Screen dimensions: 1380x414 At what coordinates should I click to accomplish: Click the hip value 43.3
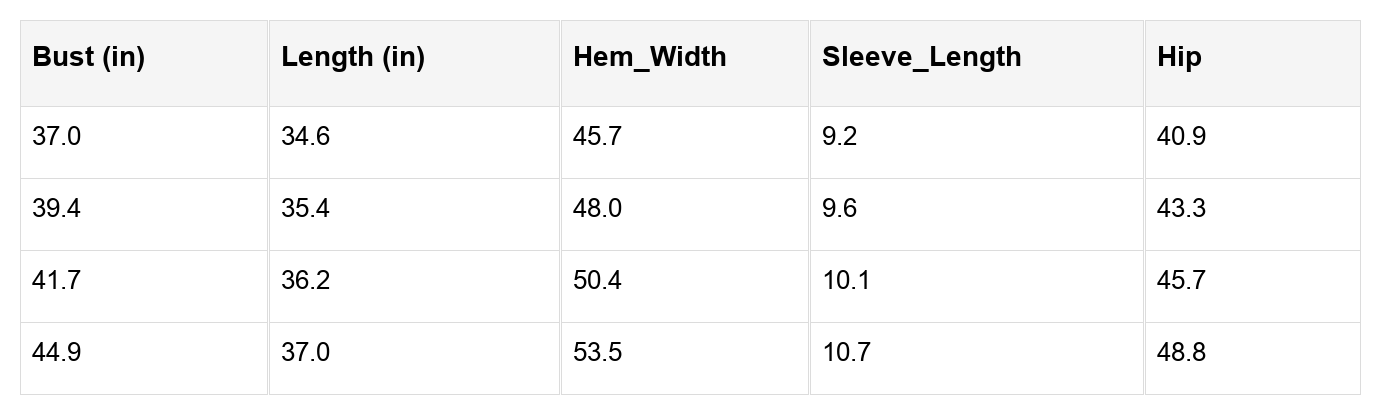[x=1181, y=209]
